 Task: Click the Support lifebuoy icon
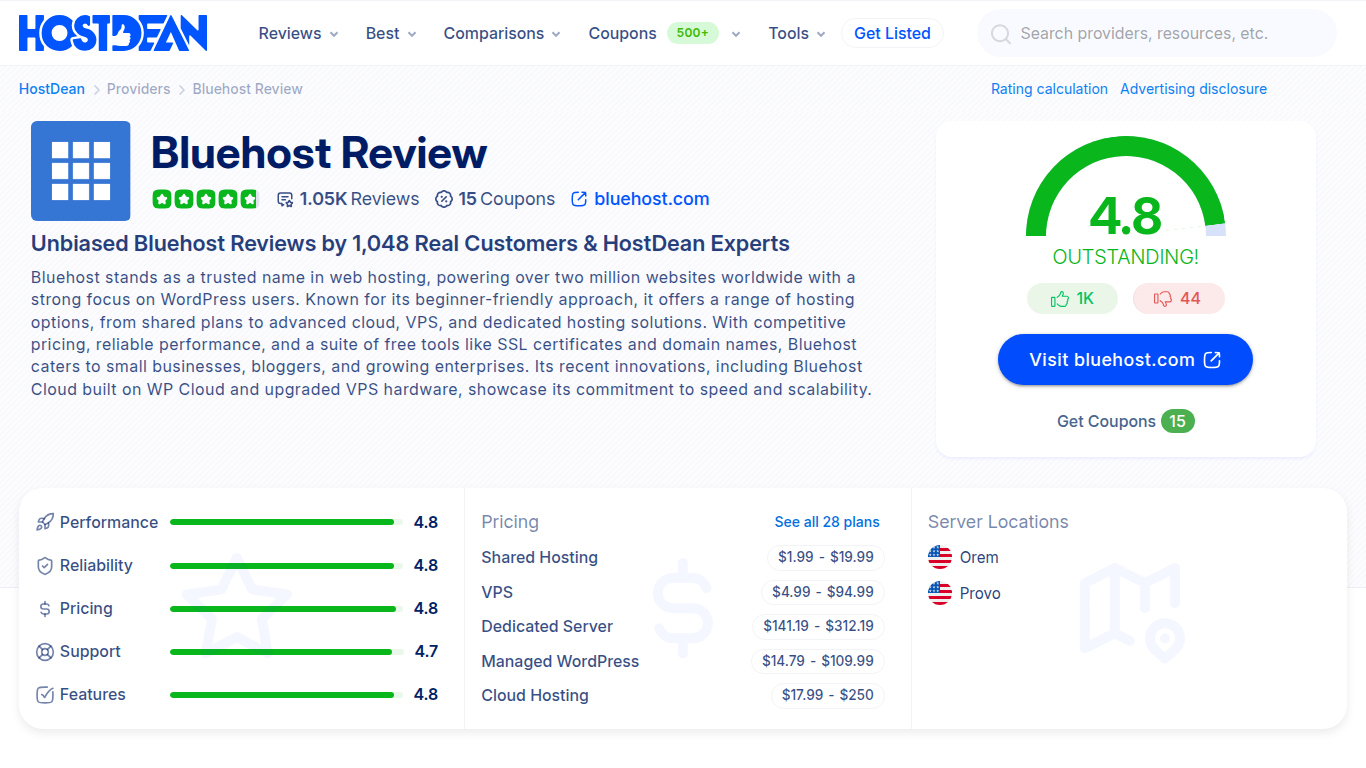pyautogui.click(x=45, y=652)
